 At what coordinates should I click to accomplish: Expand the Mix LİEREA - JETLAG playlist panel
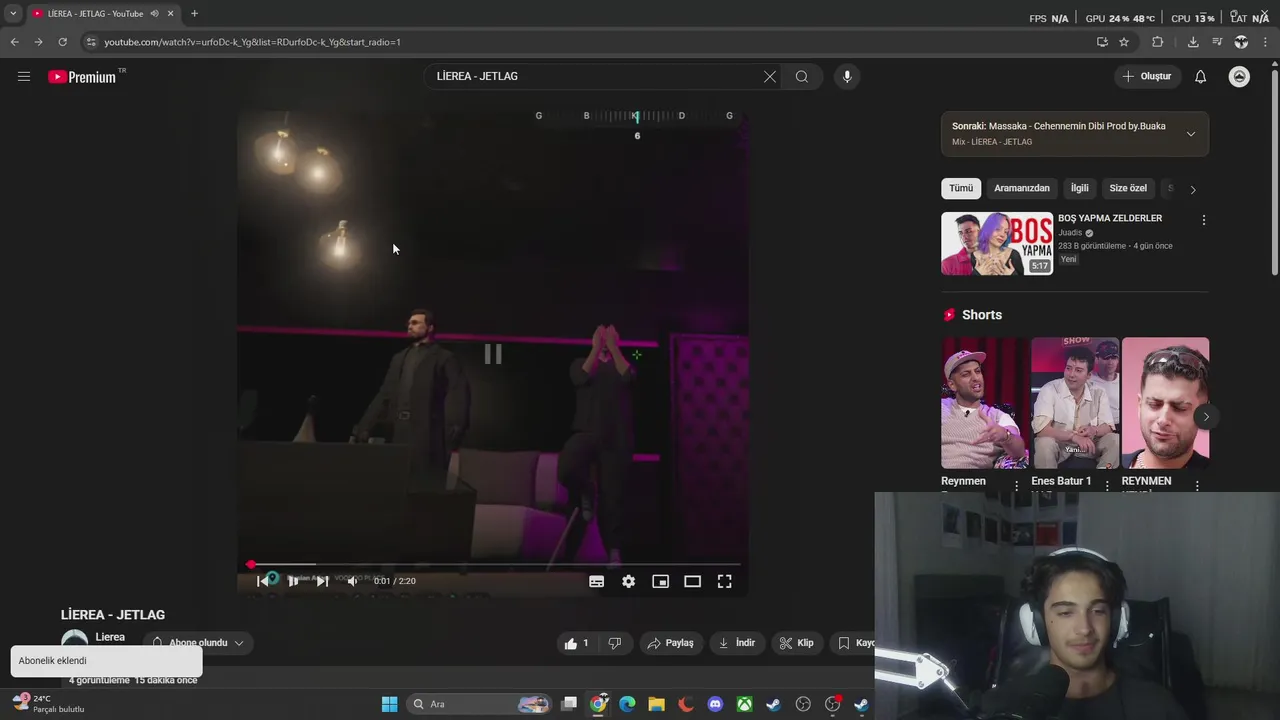coord(1191,134)
